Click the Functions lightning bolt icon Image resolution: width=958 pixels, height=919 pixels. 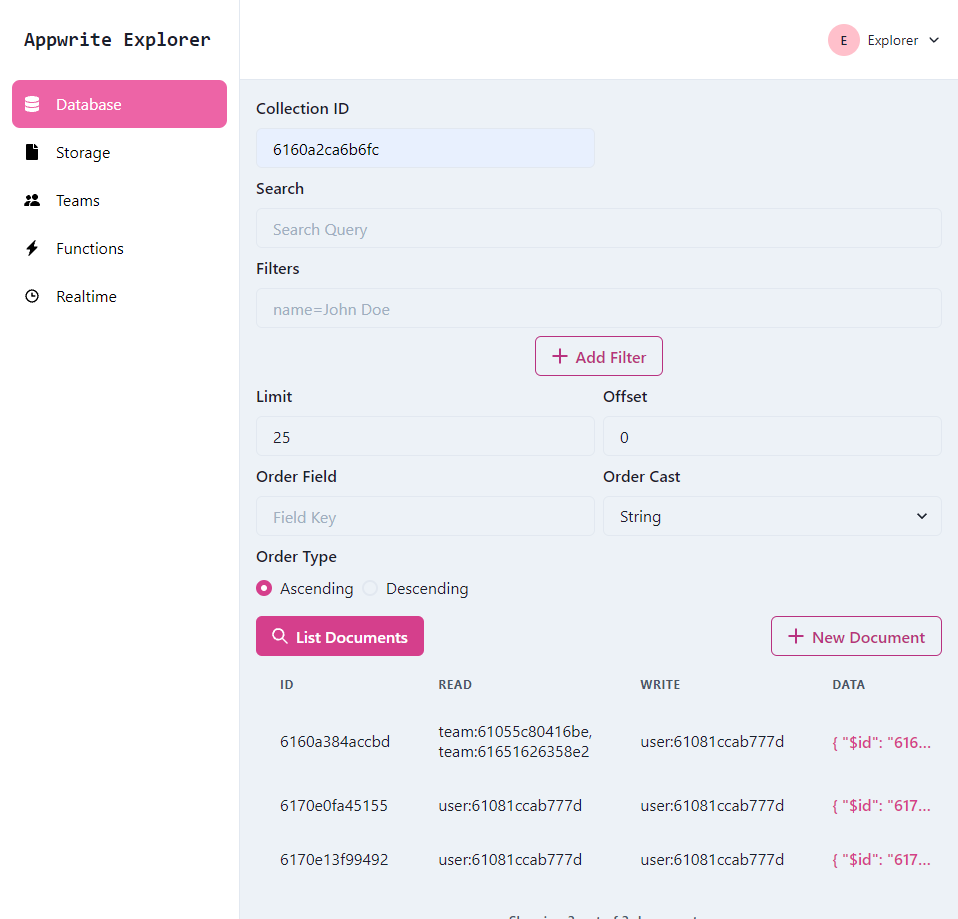pyautogui.click(x=32, y=248)
